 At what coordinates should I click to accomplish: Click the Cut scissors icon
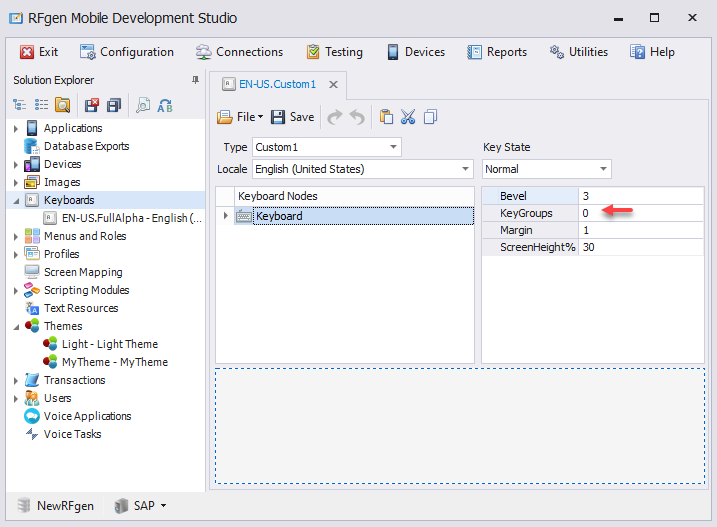(x=408, y=117)
